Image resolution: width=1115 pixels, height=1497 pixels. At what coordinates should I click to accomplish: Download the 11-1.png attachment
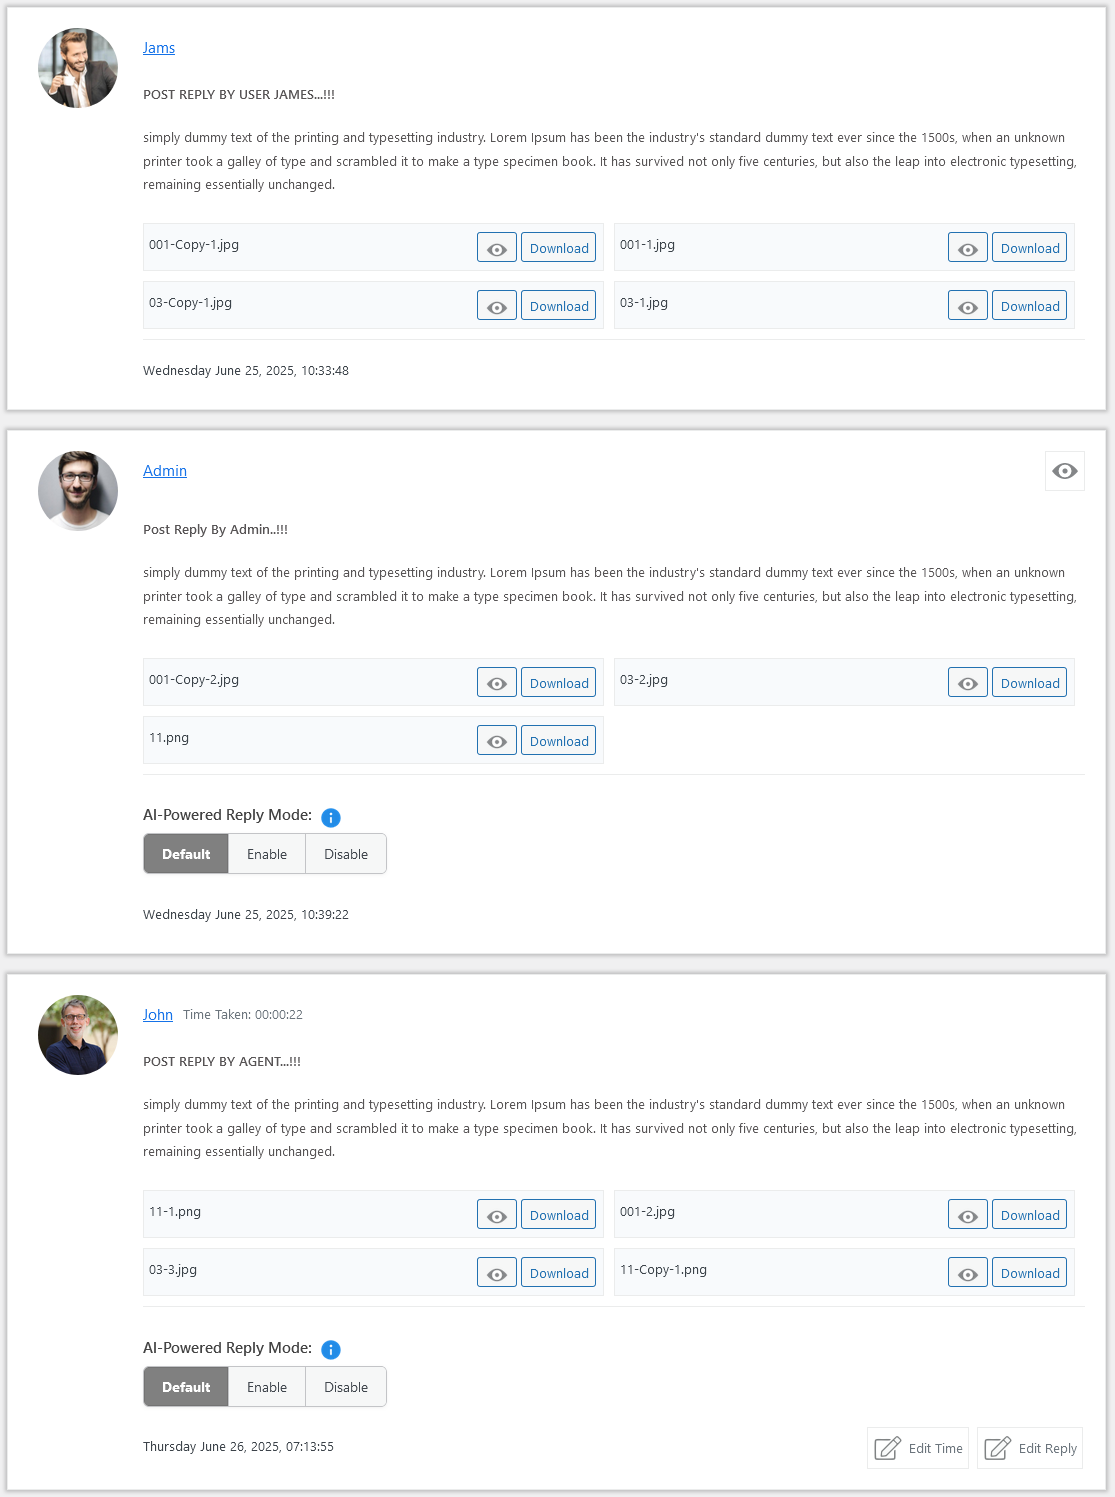(559, 1215)
